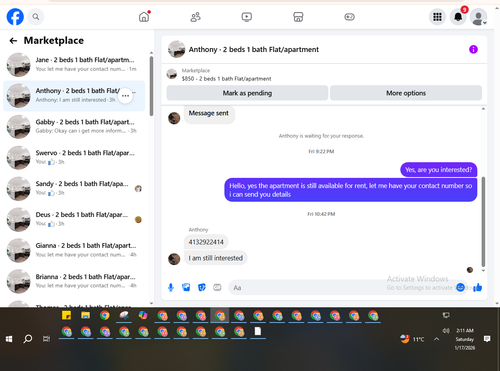The width and height of the screenshot is (500, 371).
Task: Click the More options button
Action: pyautogui.click(x=406, y=93)
